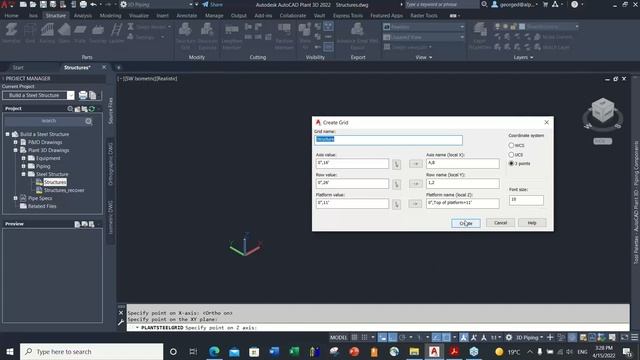Click the Project Manager search box
Image resolution: width=640 pixels, height=360 pixels.
pyautogui.click(x=49, y=121)
